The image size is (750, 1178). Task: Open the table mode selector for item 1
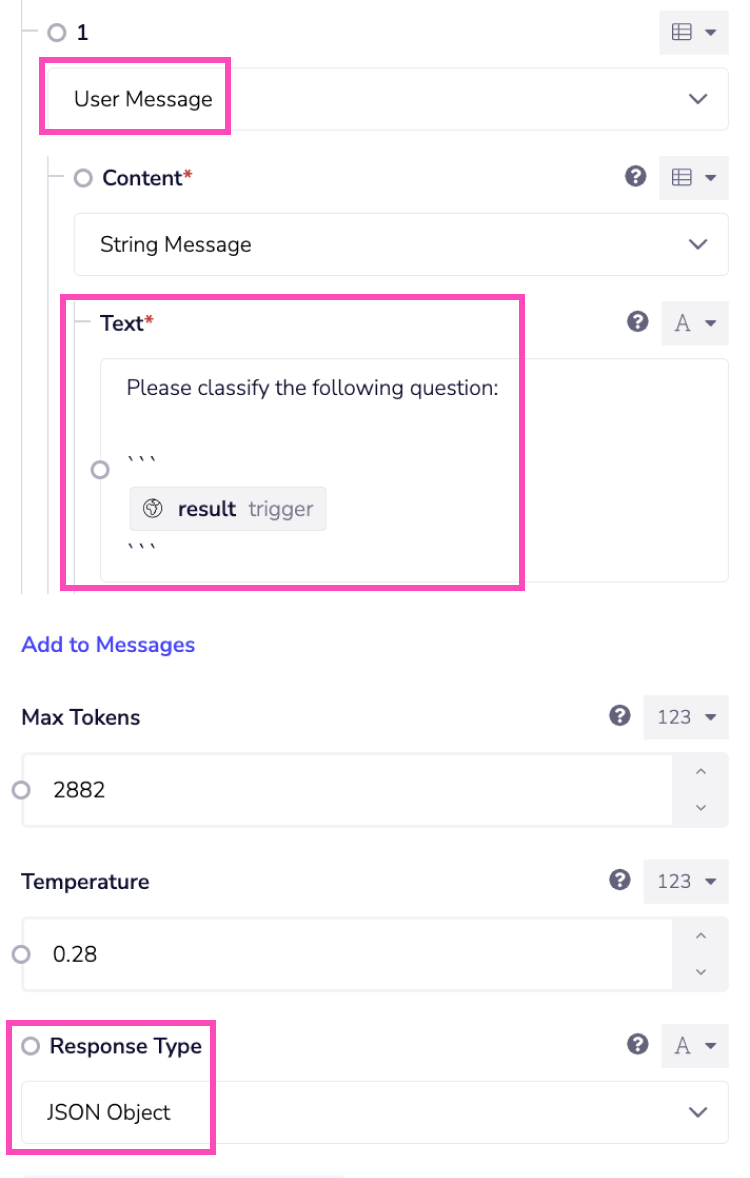point(693,32)
